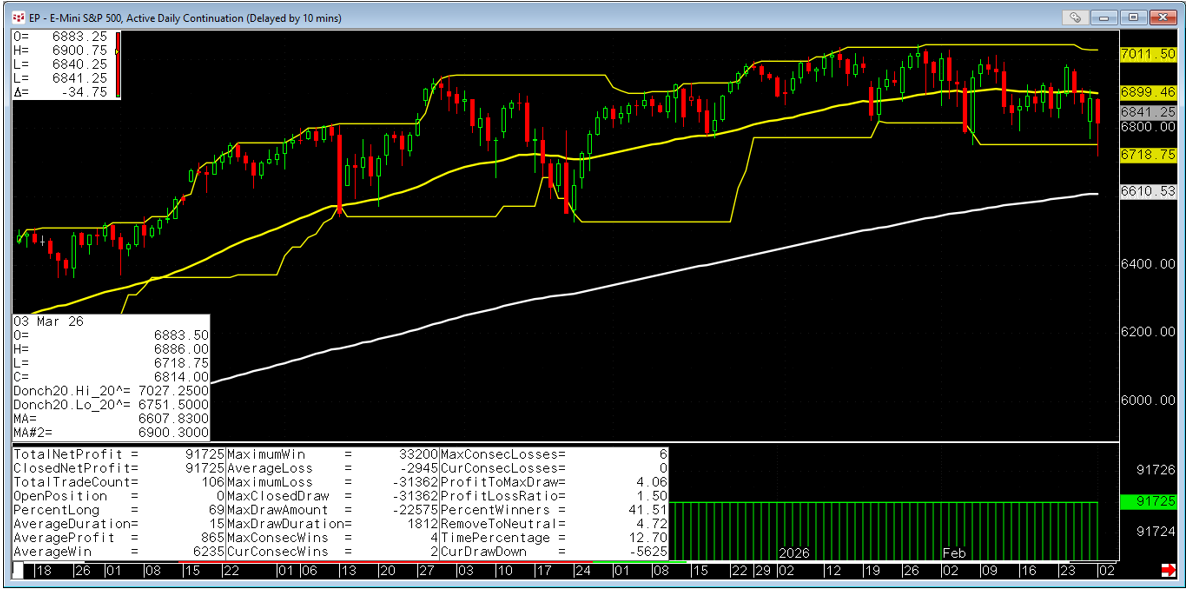The height and width of the screenshot is (591, 1188).
Task: Close the E-Mini S&P 500 chart window
Action: (1163, 17)
